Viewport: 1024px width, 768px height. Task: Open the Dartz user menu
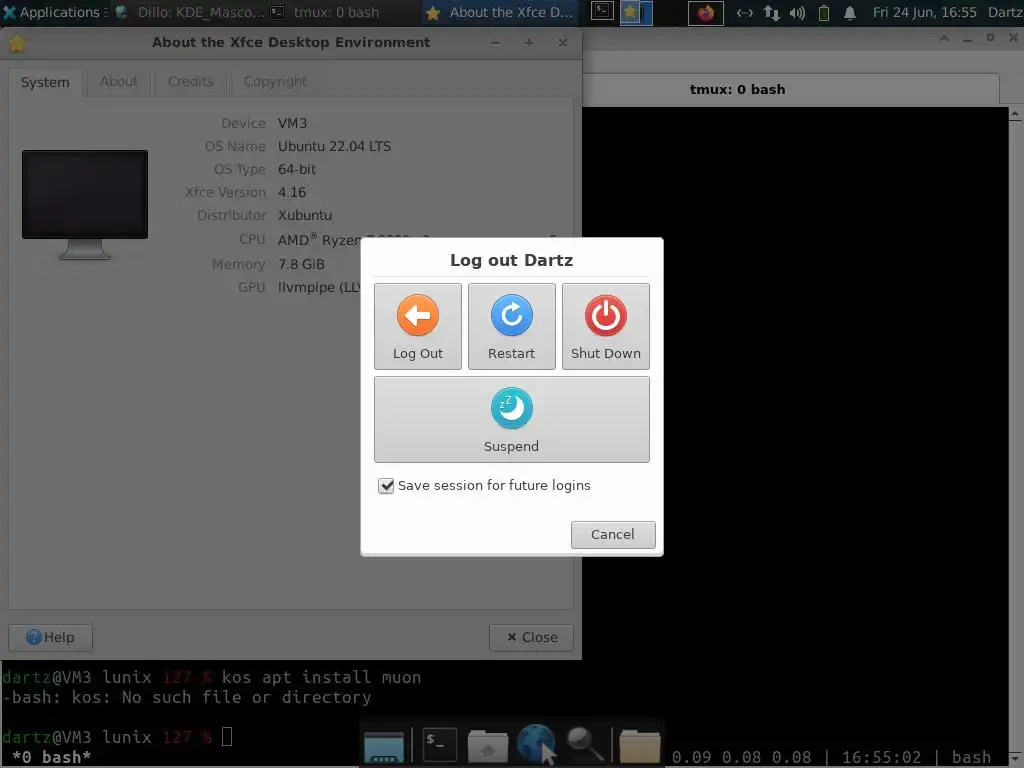tap(1004, 12)
